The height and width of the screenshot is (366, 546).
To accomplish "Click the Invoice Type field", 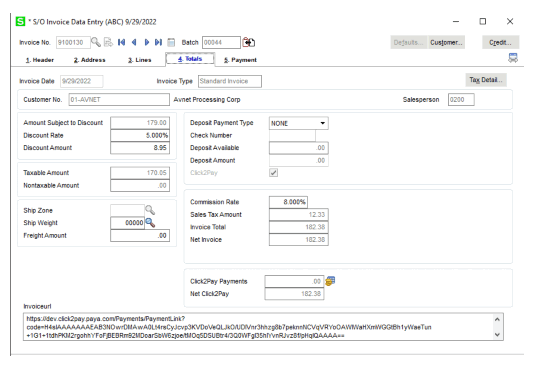I will 230,81.
